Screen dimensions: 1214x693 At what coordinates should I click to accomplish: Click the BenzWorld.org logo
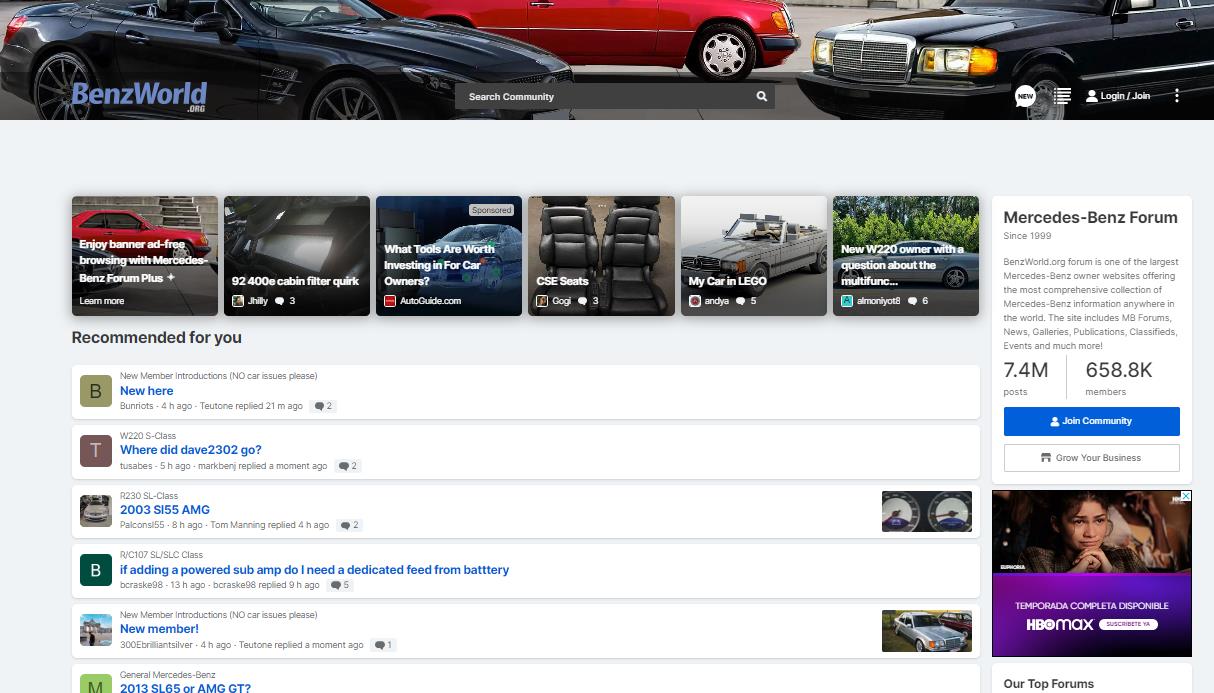pyautogui.click(x=139, y=97)
